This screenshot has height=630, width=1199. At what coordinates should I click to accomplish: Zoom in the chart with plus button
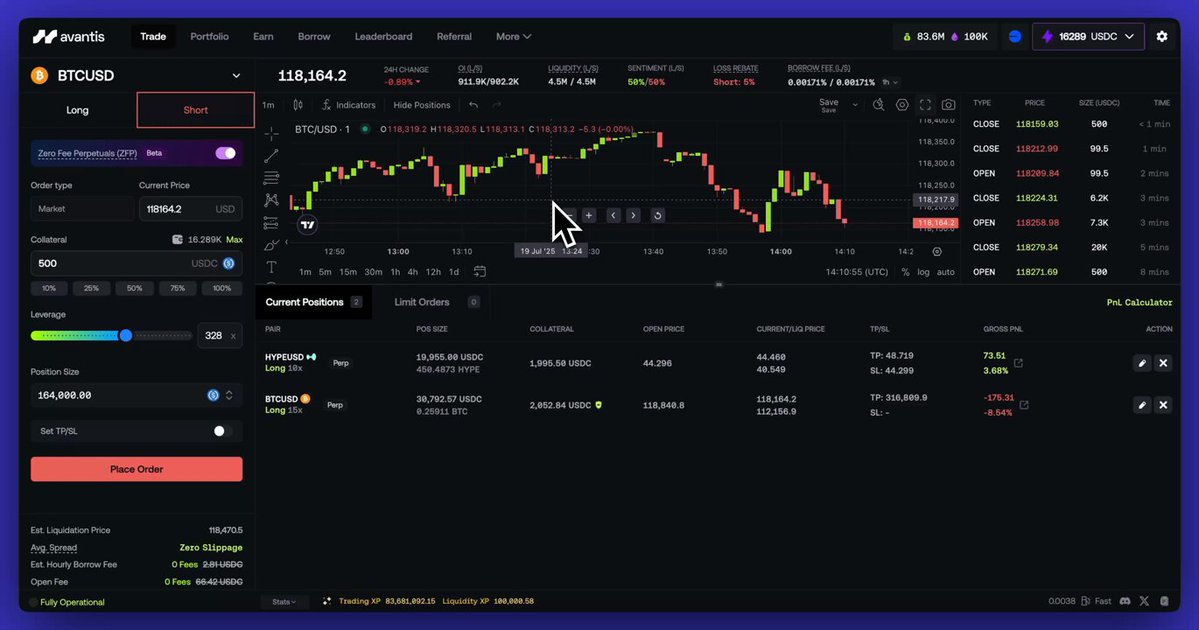(589, 216)
